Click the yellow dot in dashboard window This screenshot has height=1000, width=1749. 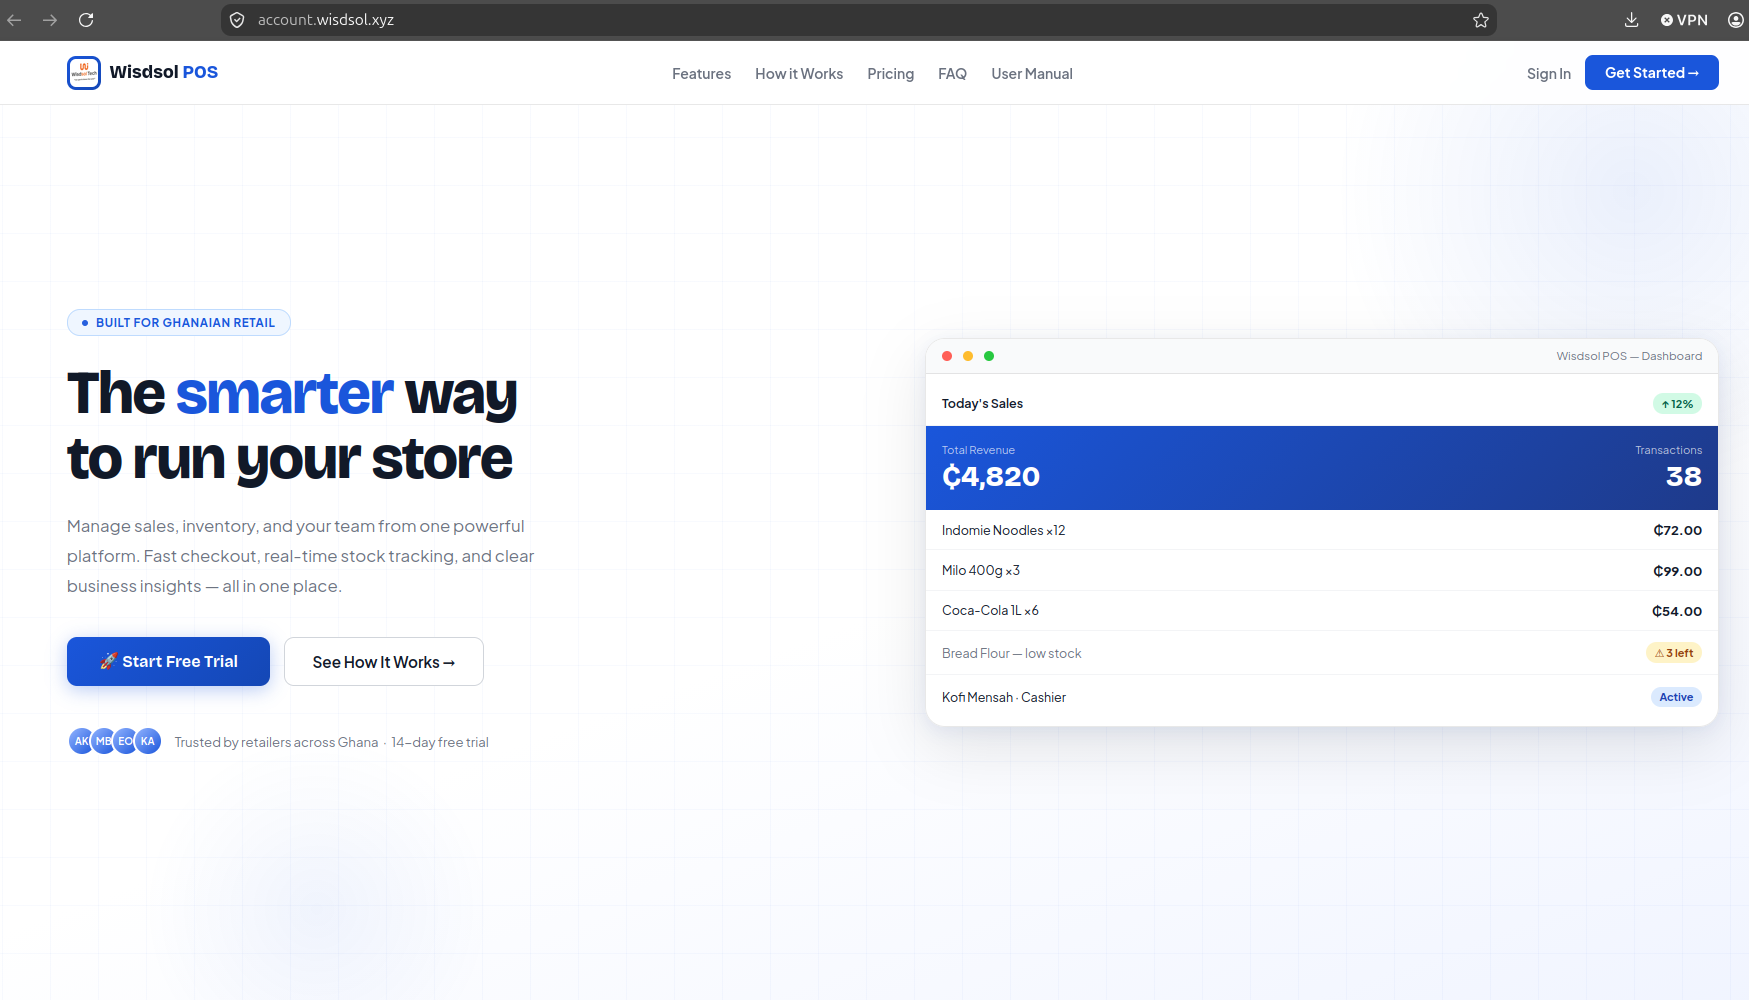coord(968,356)
